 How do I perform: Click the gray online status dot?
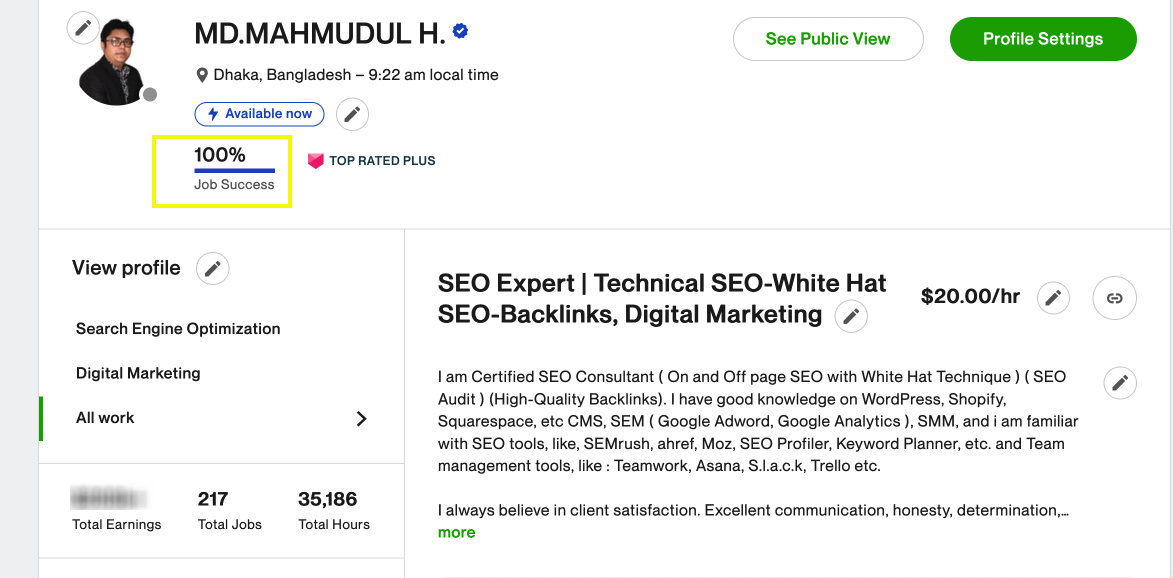(x=150, y=94)
